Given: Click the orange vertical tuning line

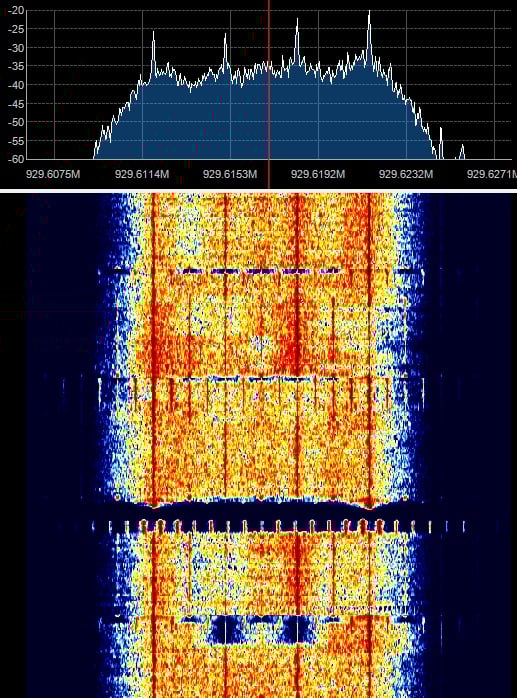Looking at the screenshot, I should point(269,93).
